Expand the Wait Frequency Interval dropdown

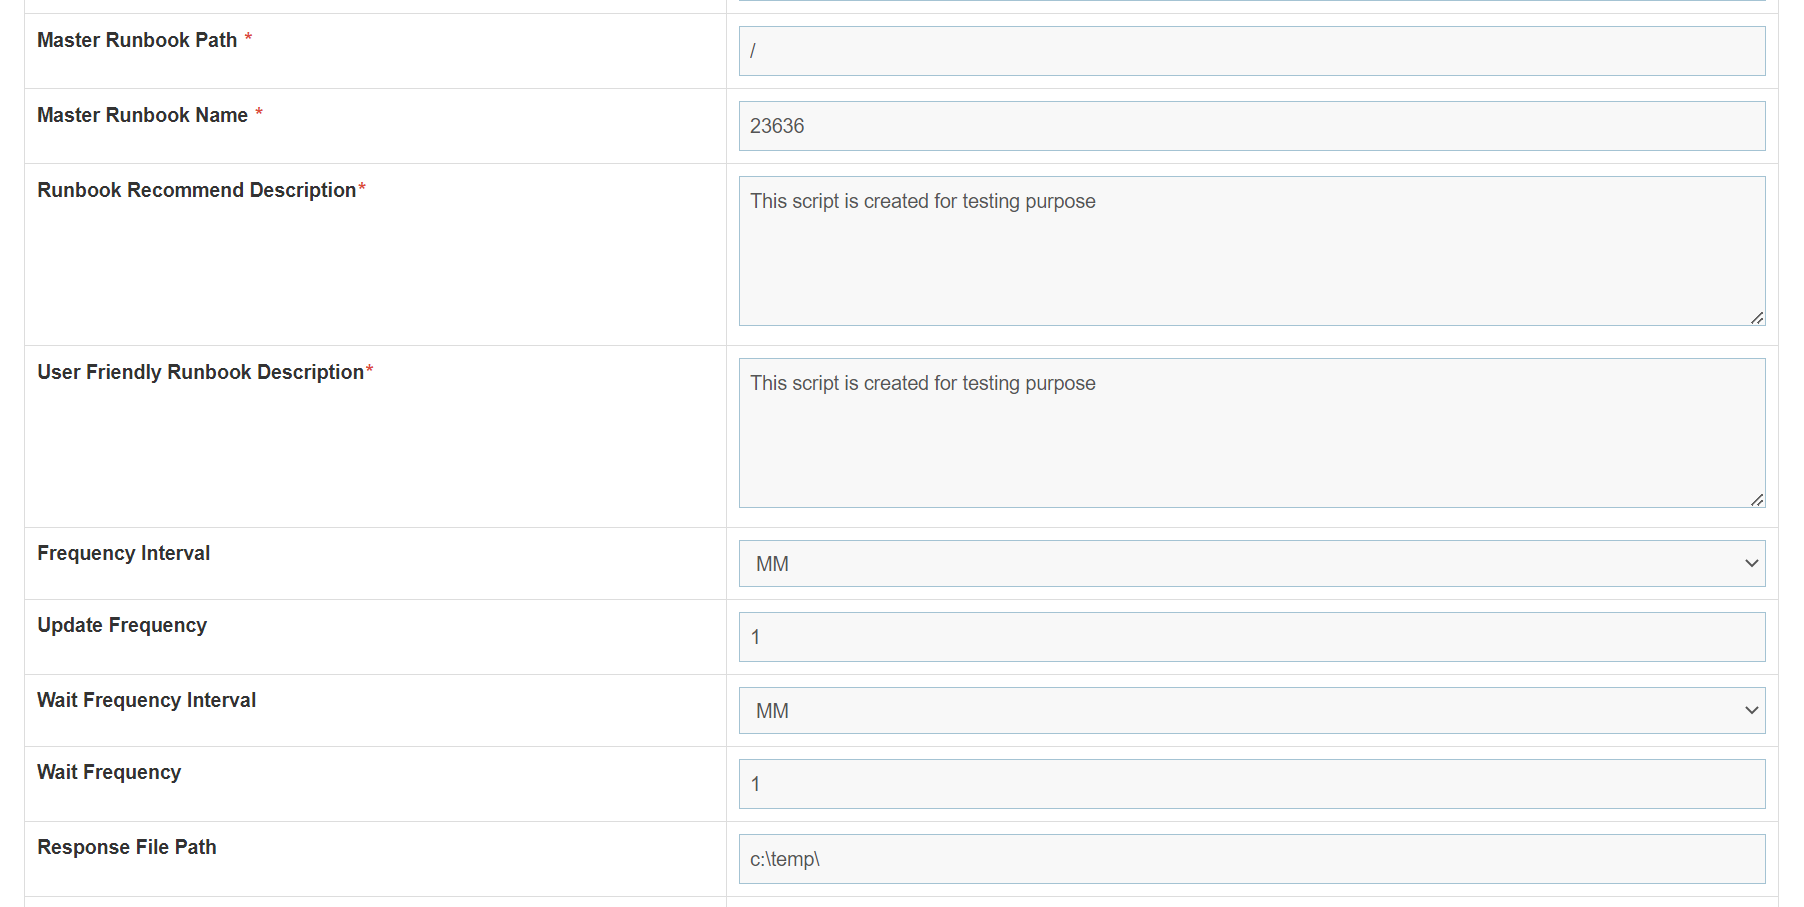click(x=1251, y=711)
